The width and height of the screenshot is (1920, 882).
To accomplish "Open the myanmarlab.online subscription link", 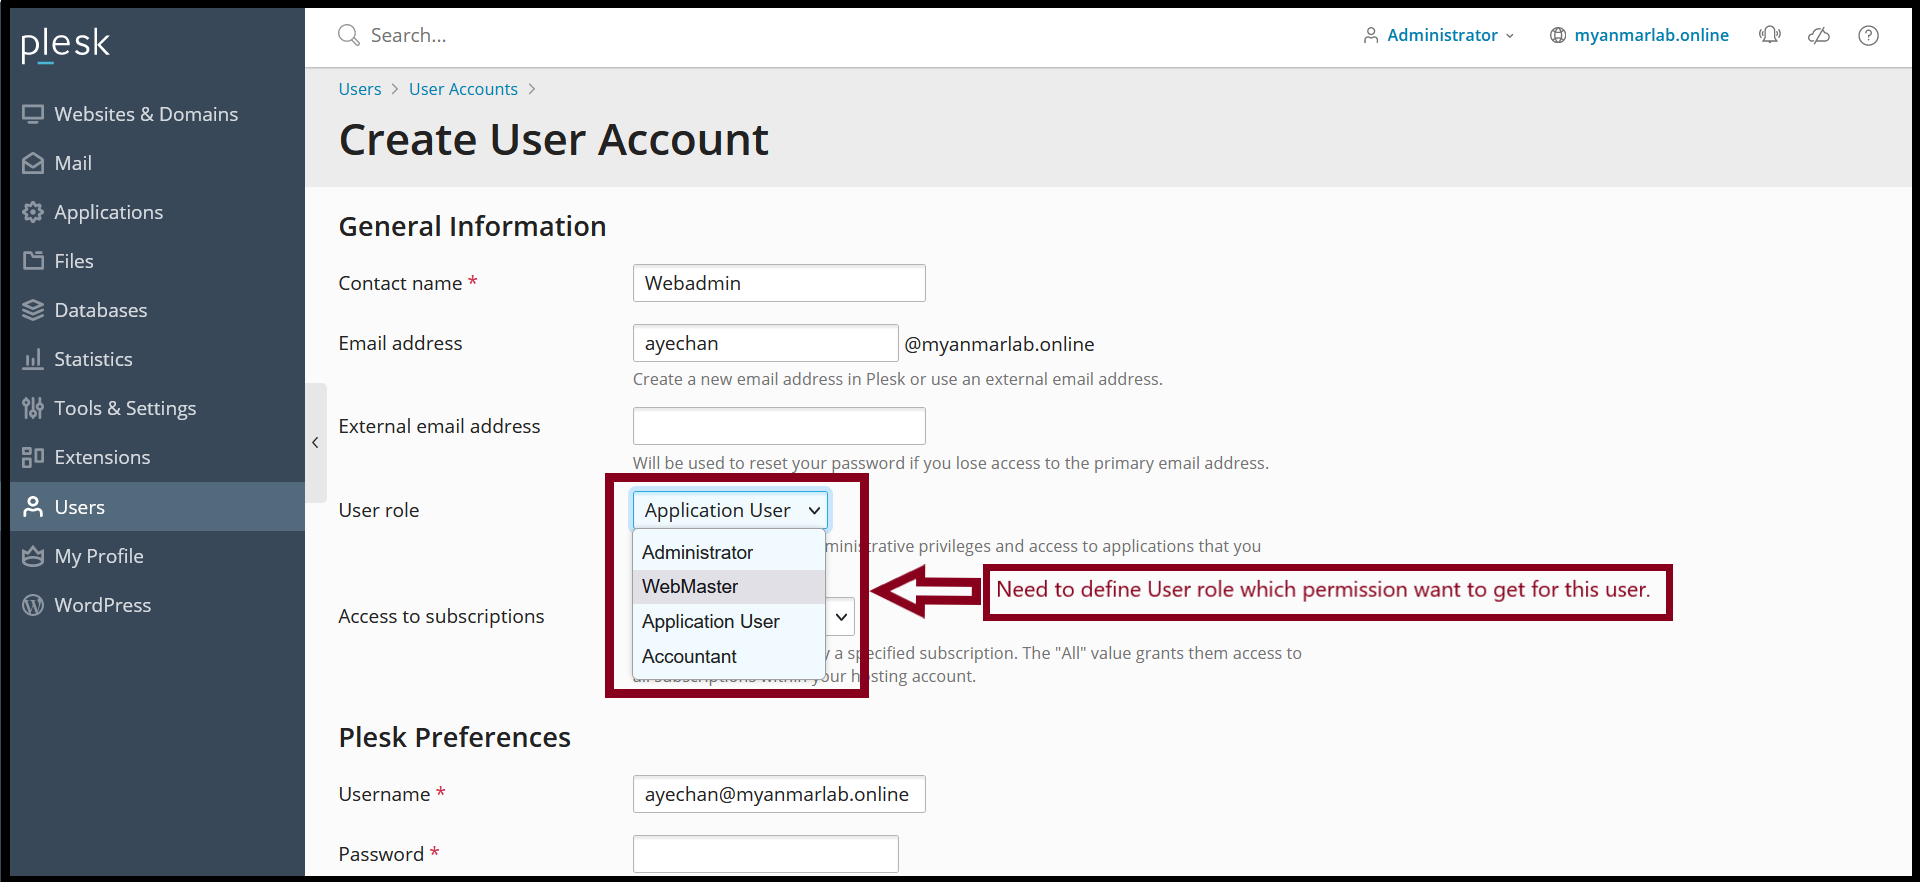I will pos(1650,35).
